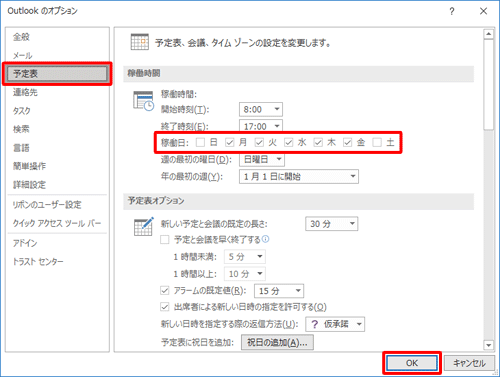
Task: Toggle the 木 (Thursday) working day checkbox
Action: point(318,143)
